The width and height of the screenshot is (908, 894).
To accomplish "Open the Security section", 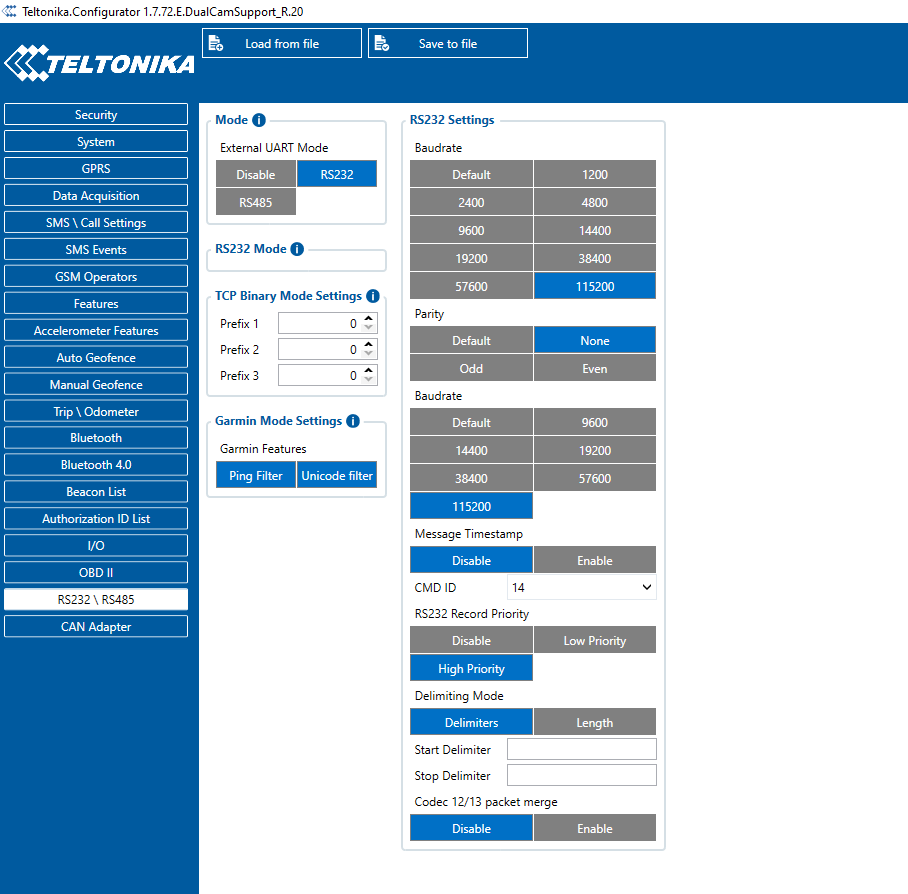I will point(96,114).
